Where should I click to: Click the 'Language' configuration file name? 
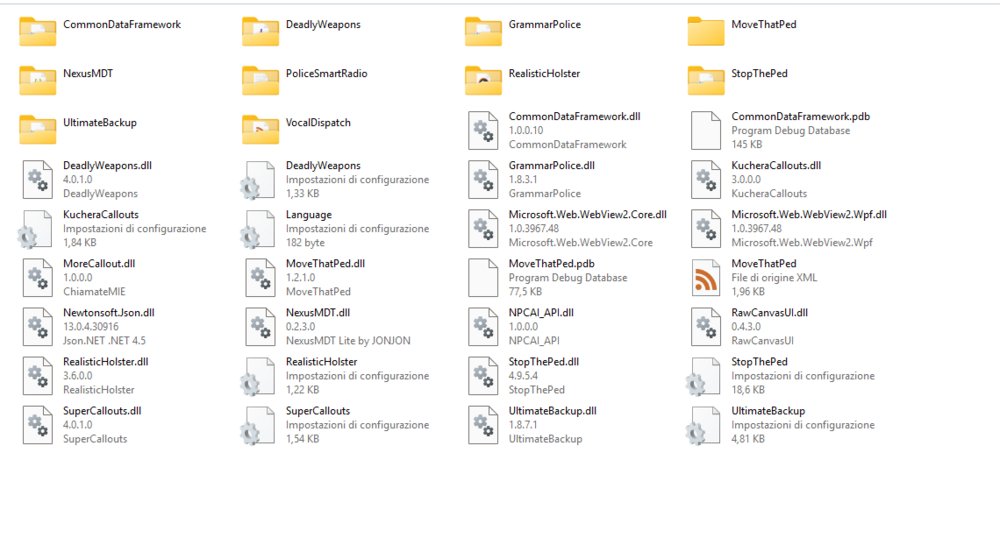pos(309,215)
